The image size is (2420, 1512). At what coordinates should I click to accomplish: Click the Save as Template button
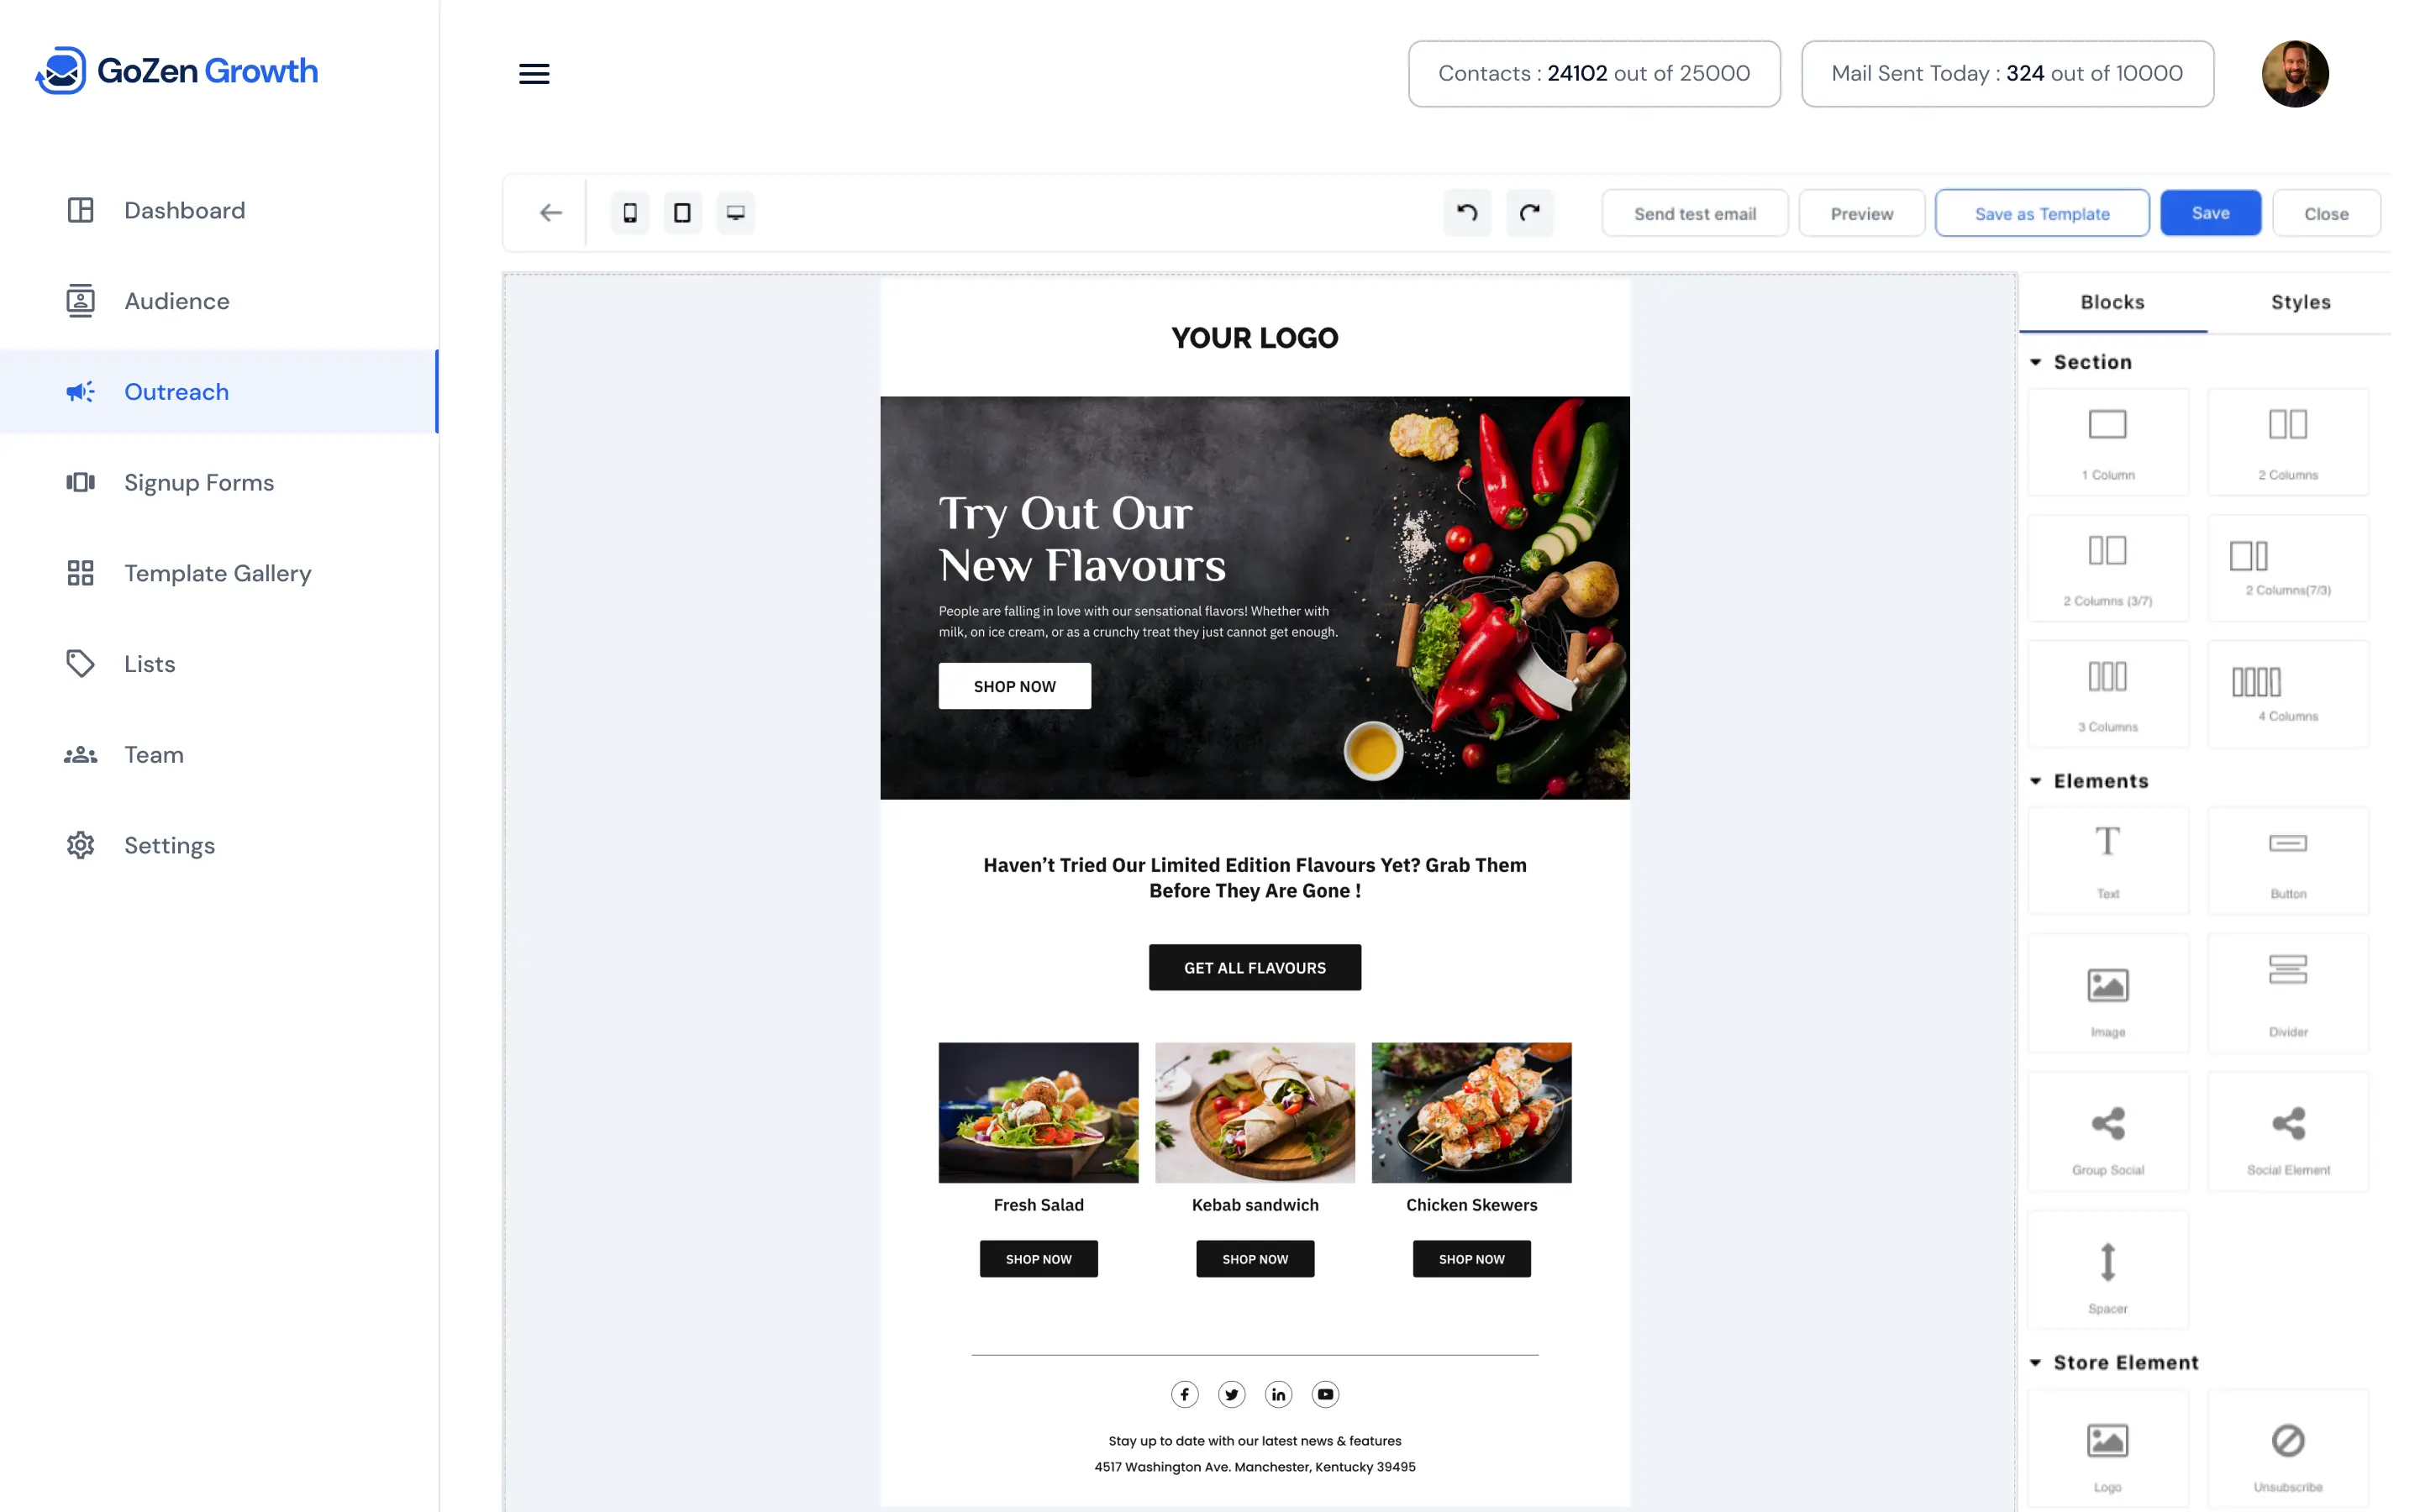click(x=2042, y=213)
